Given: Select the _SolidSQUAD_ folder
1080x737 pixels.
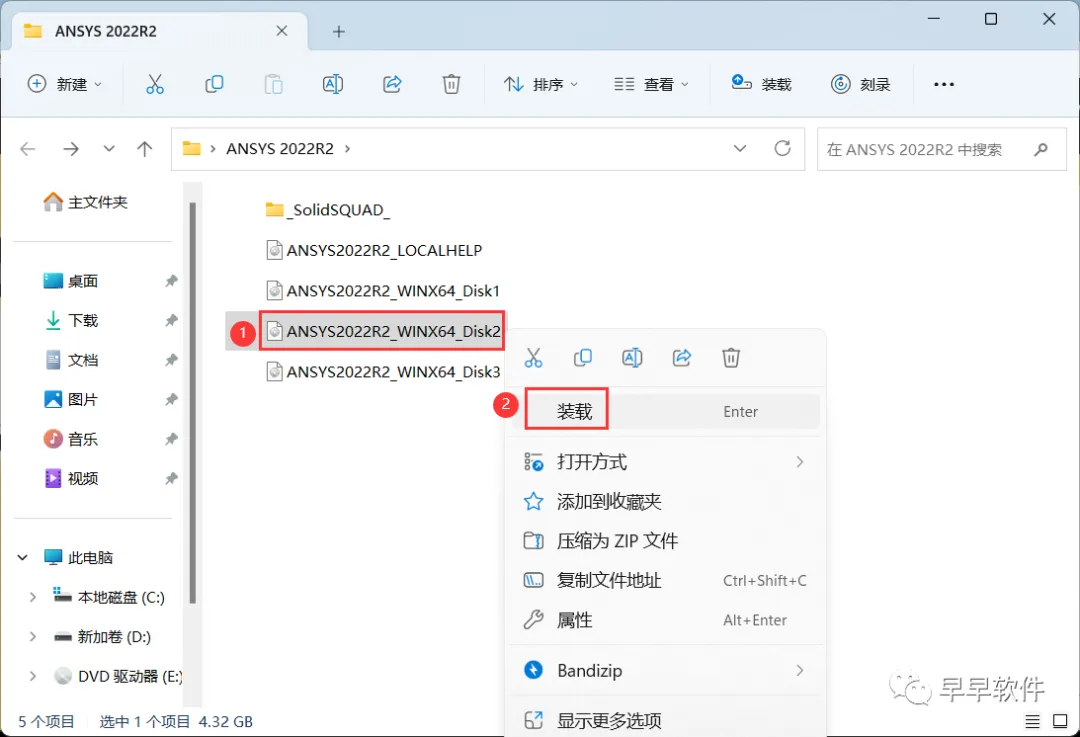Looking at the screenshot, I should pyautogui.click(x=328, y=209).
